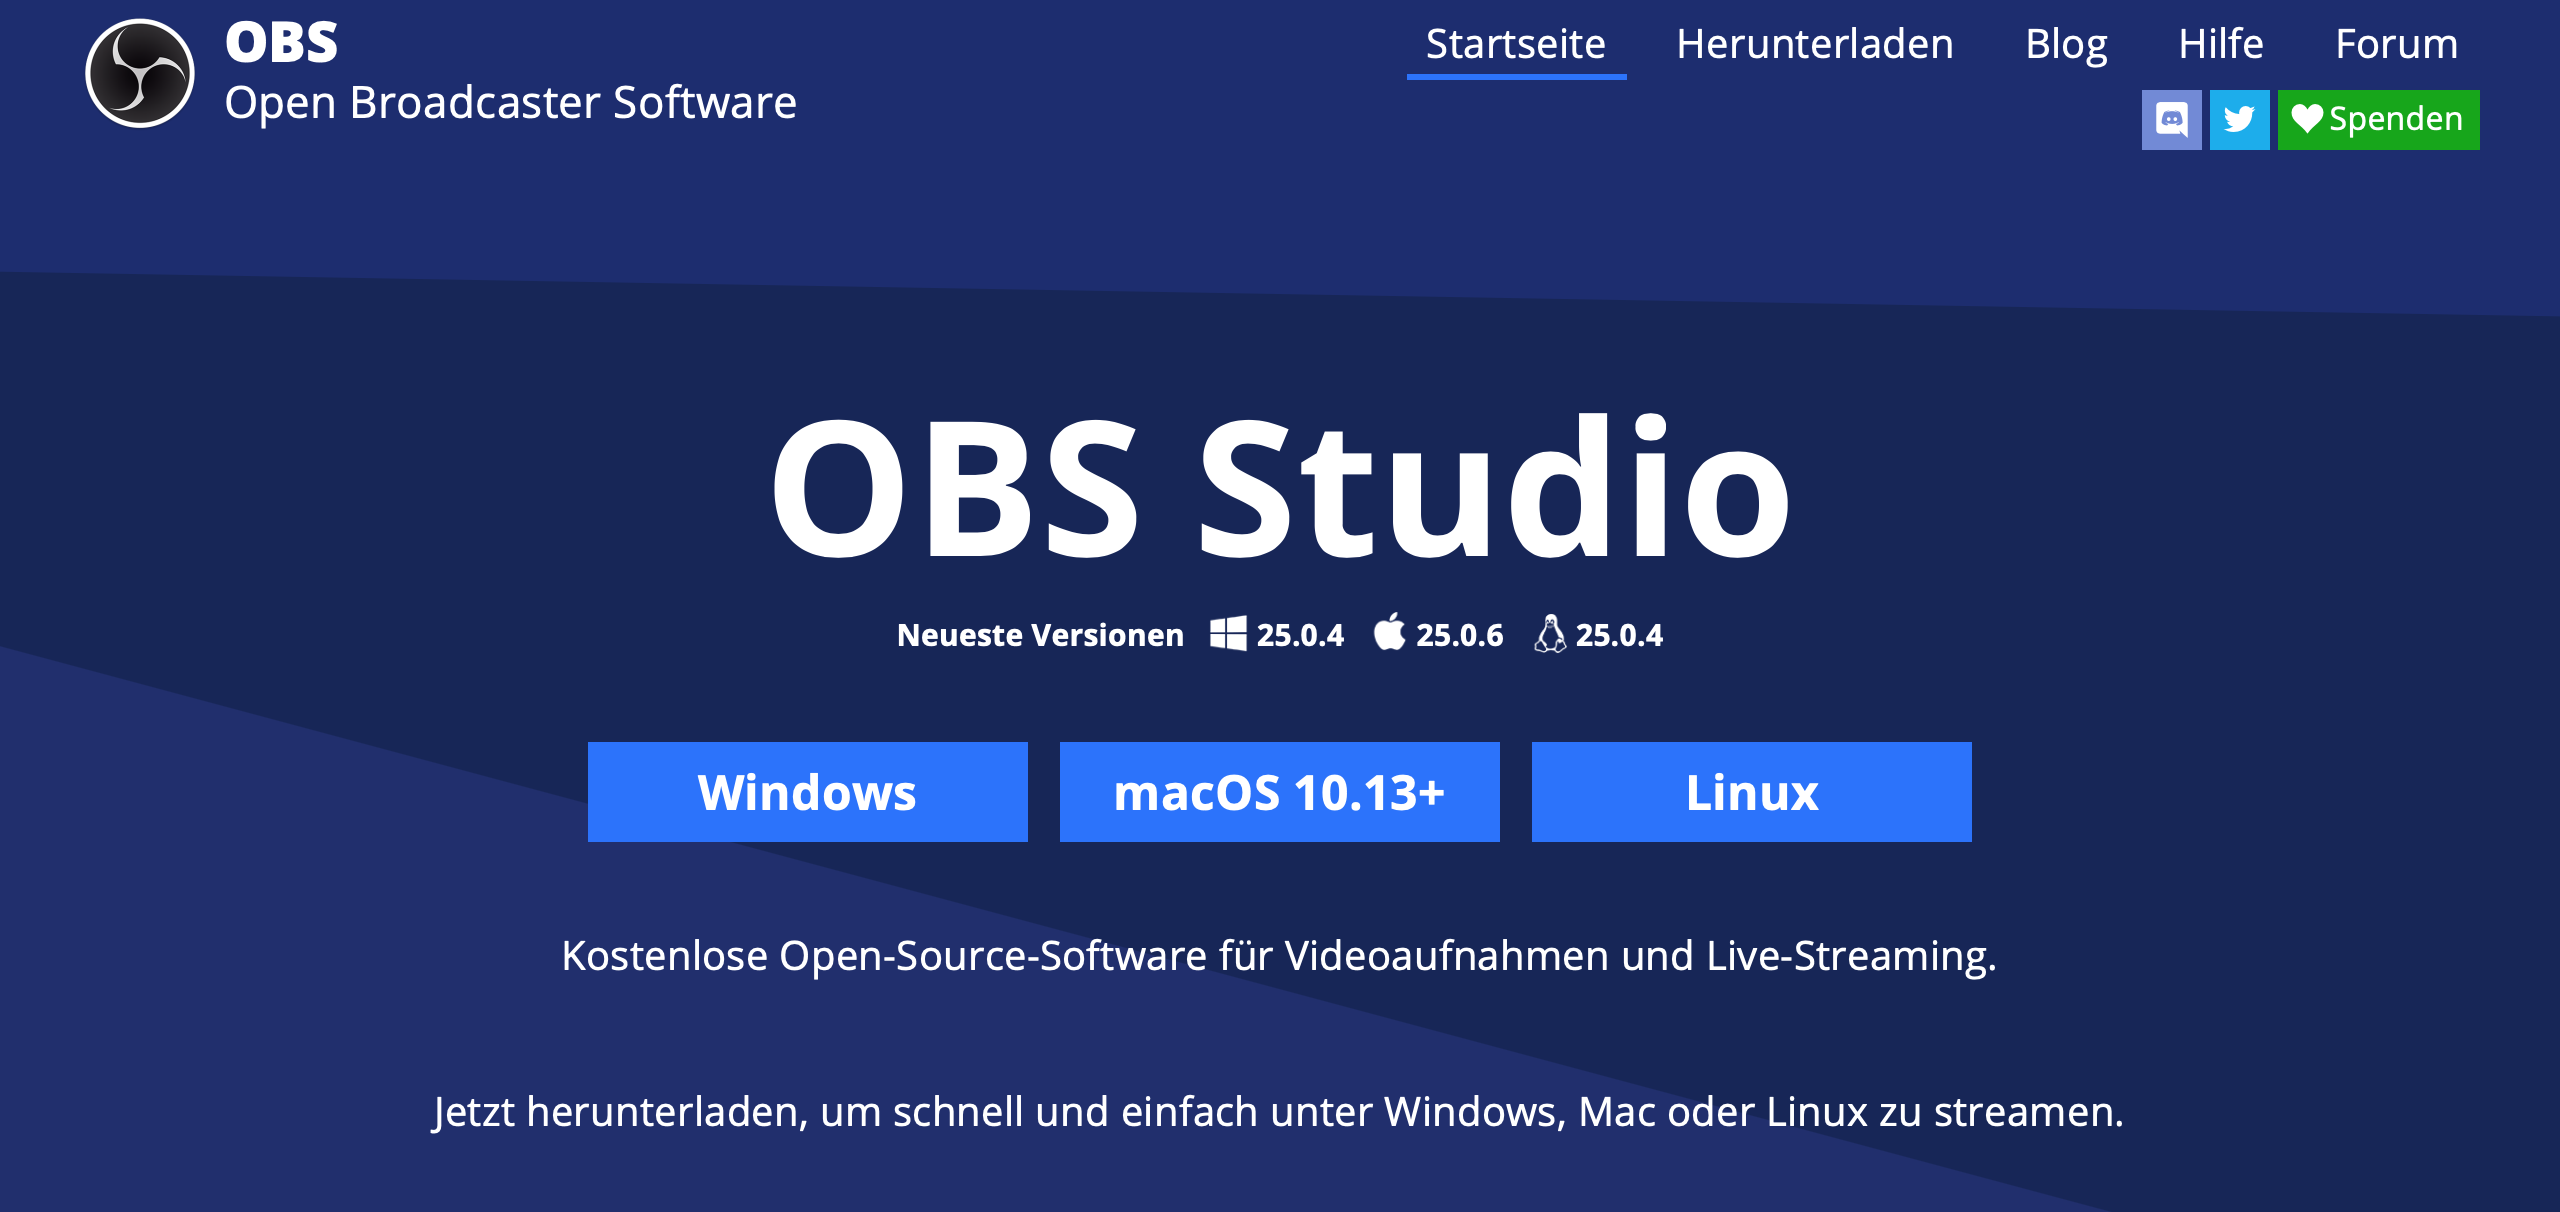Download OBS for Windows
The image size is (2560, 1212).
pyautogui.click(x=807, y=792)
